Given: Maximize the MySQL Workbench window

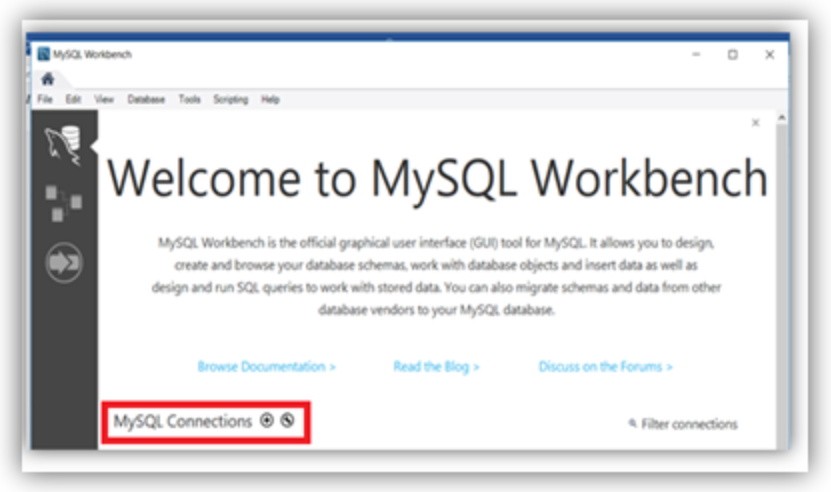Looking at the screenshot, I should click(x=732, y=55).
